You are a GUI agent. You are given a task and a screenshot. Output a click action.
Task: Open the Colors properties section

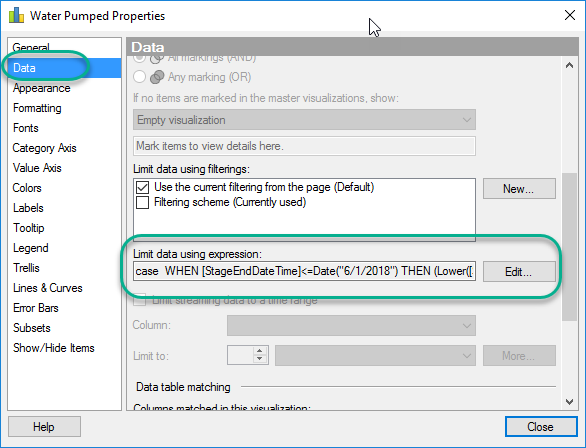pos(27,188)
